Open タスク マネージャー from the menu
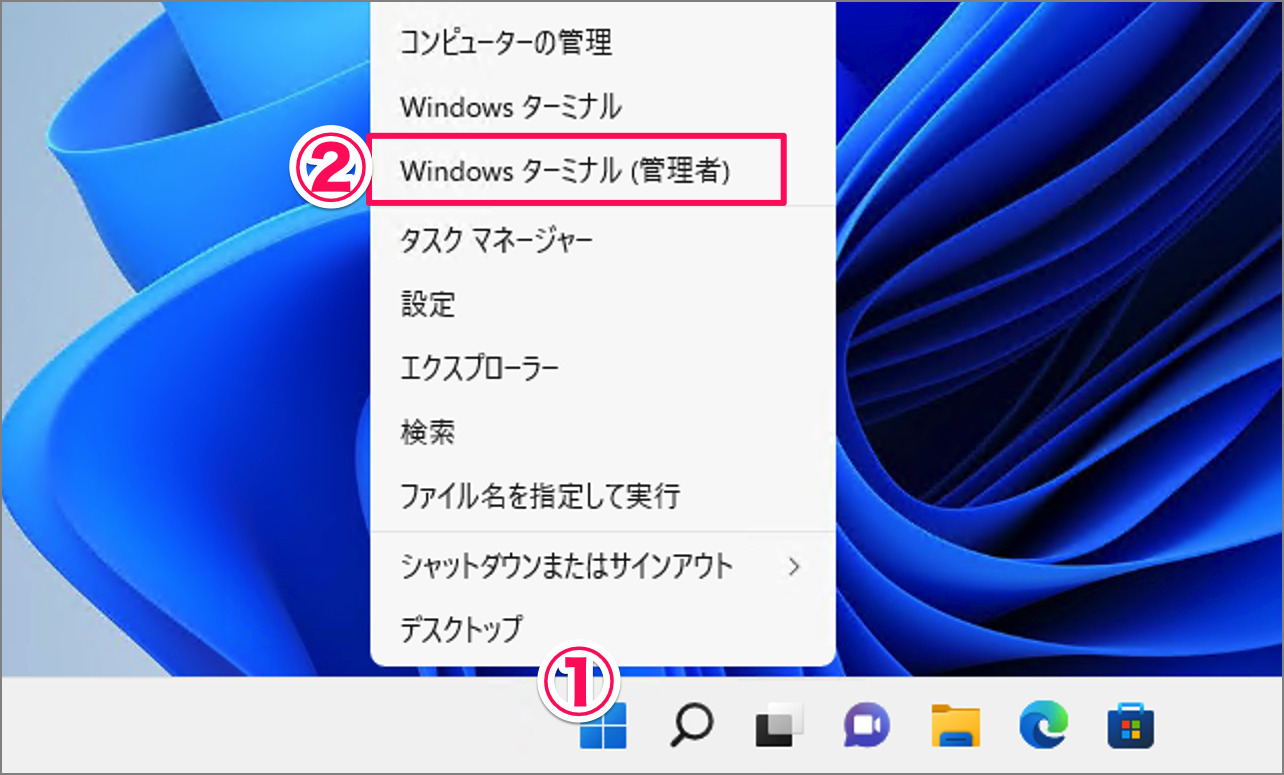1284x775 pixels. click(496, 240)
